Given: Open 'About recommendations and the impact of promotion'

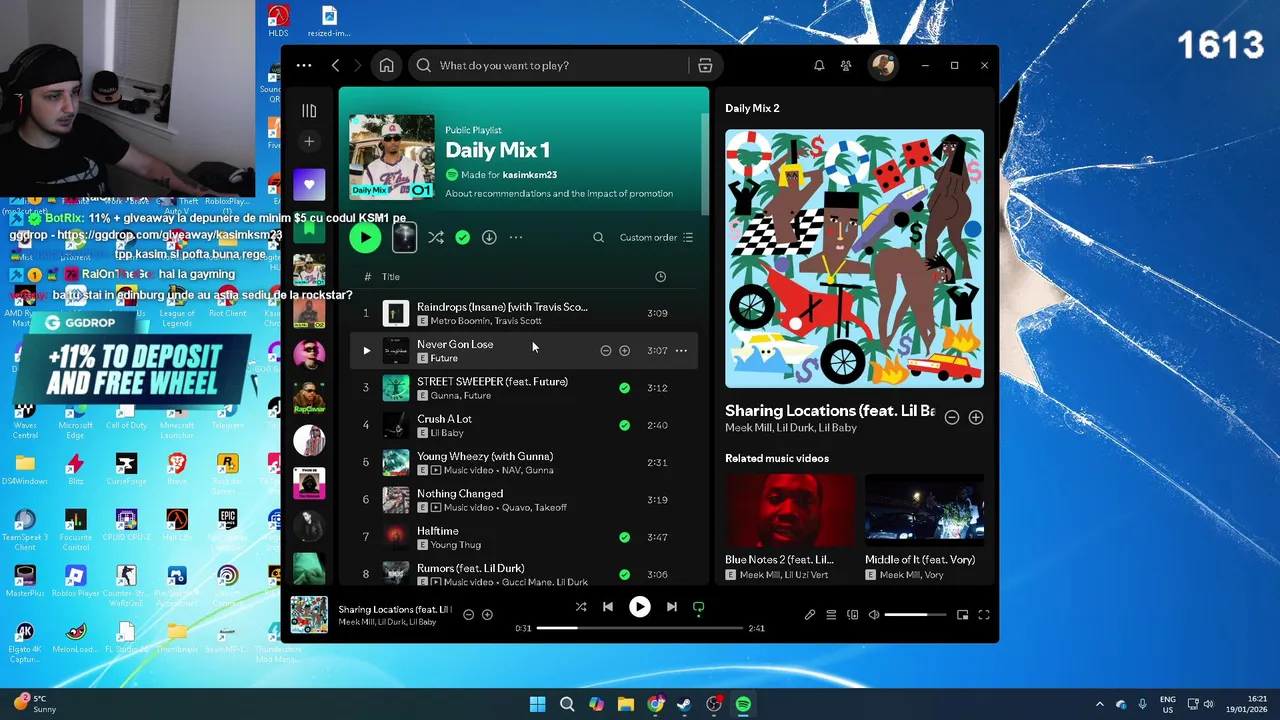Looking at the screenshot, I should click(x=559, y=193).
